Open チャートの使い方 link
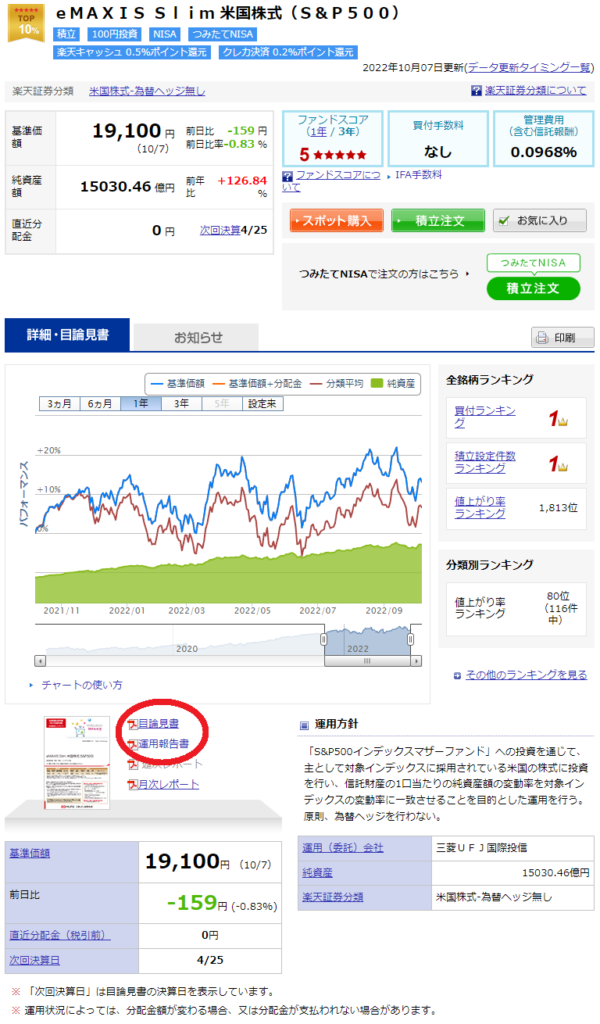The width and height of the screenshot is (600, 1024). pos(82,685)
